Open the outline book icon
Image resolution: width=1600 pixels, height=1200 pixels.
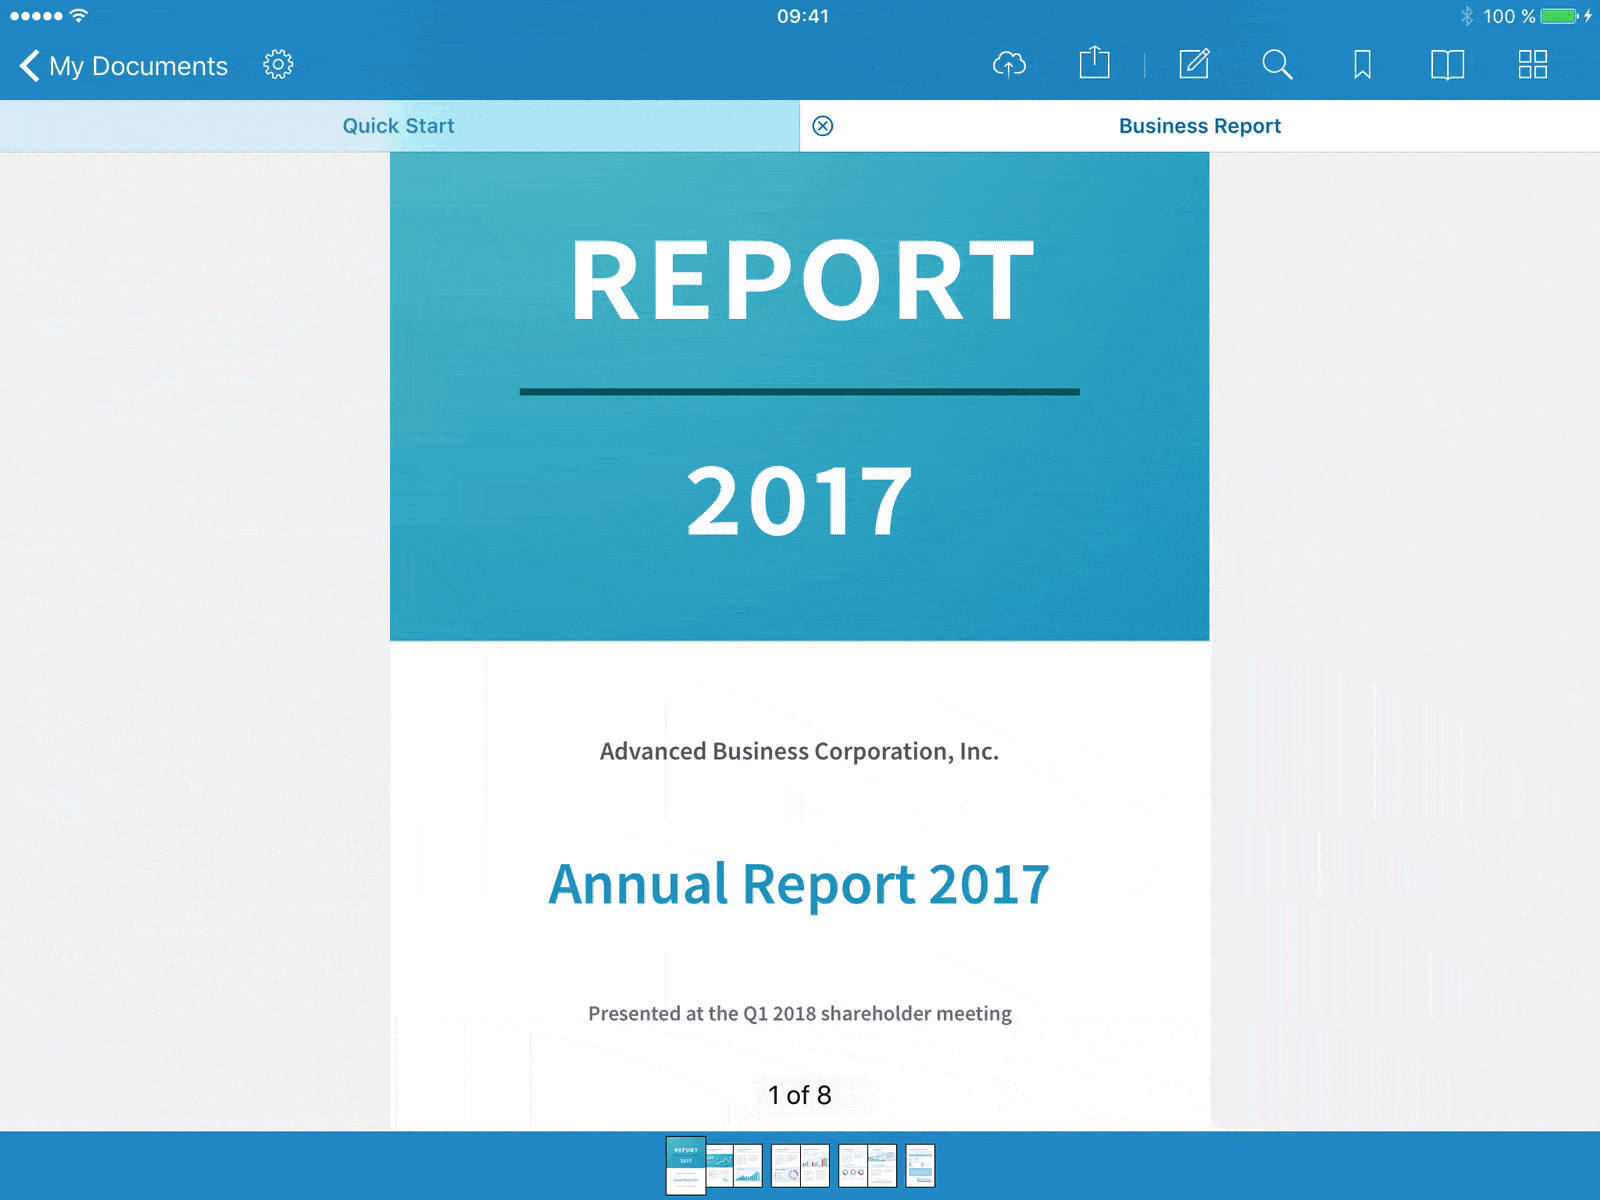(1447, 65)
